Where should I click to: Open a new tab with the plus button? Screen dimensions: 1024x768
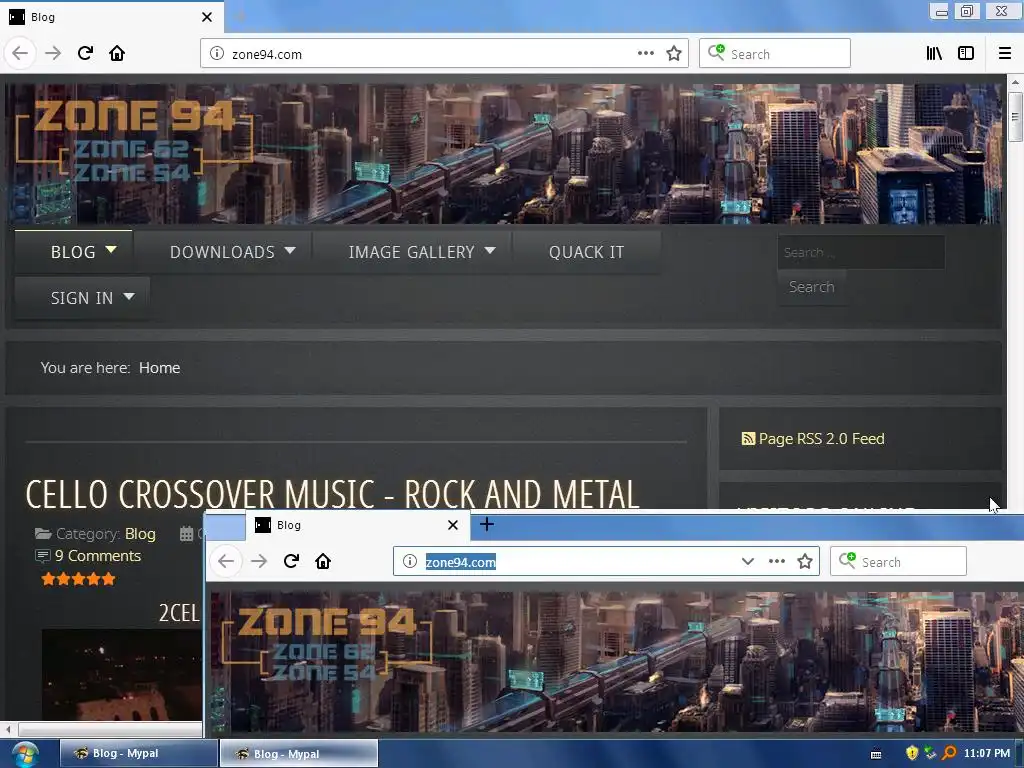(x=487, y=524)
